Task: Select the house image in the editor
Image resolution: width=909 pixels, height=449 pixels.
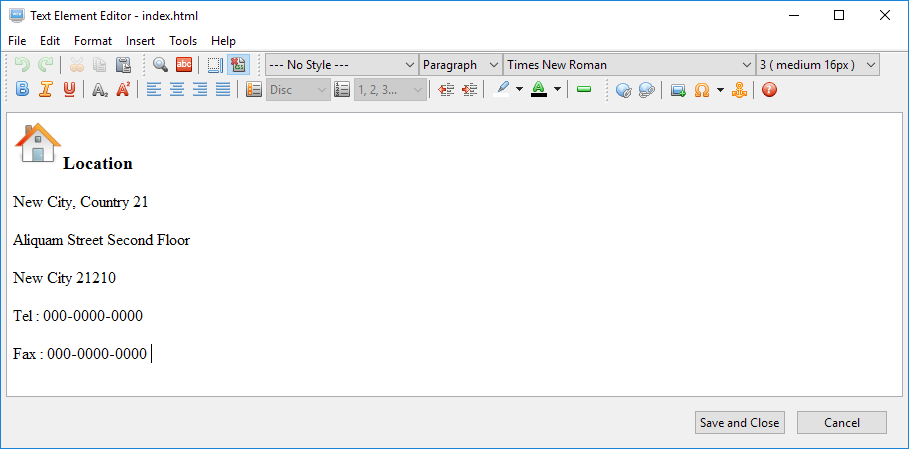Action: 38,143
